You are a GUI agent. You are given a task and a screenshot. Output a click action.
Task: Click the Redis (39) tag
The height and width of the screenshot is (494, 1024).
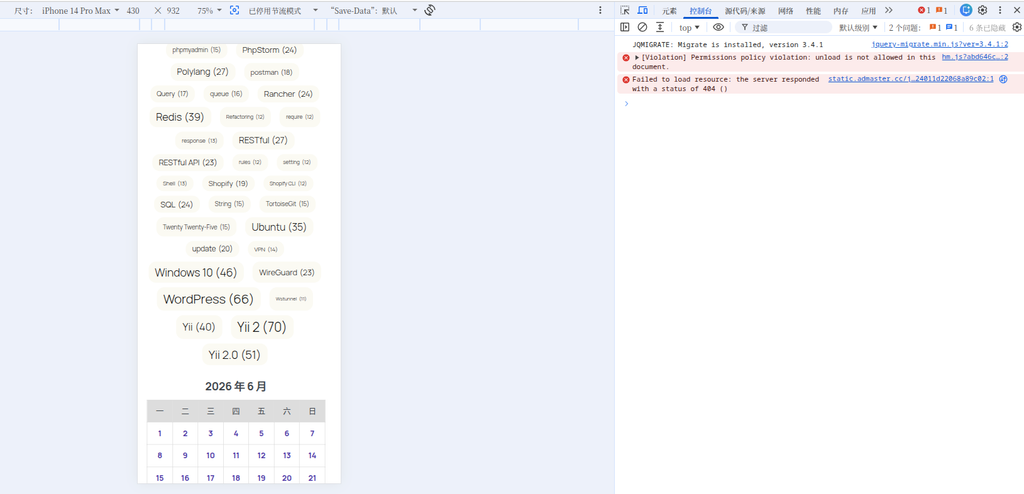[180, 117]
